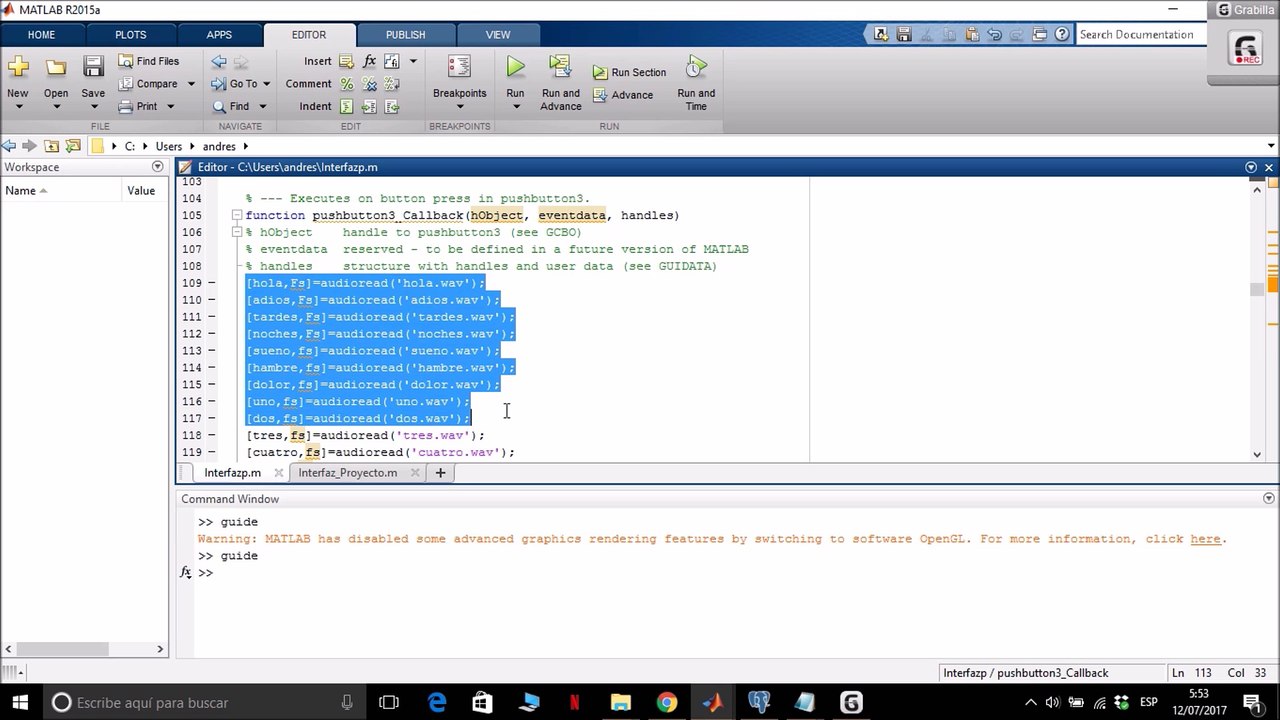Expand the Breakpoints dropdown
The image size is (1280, 720).
pos(459,107)
